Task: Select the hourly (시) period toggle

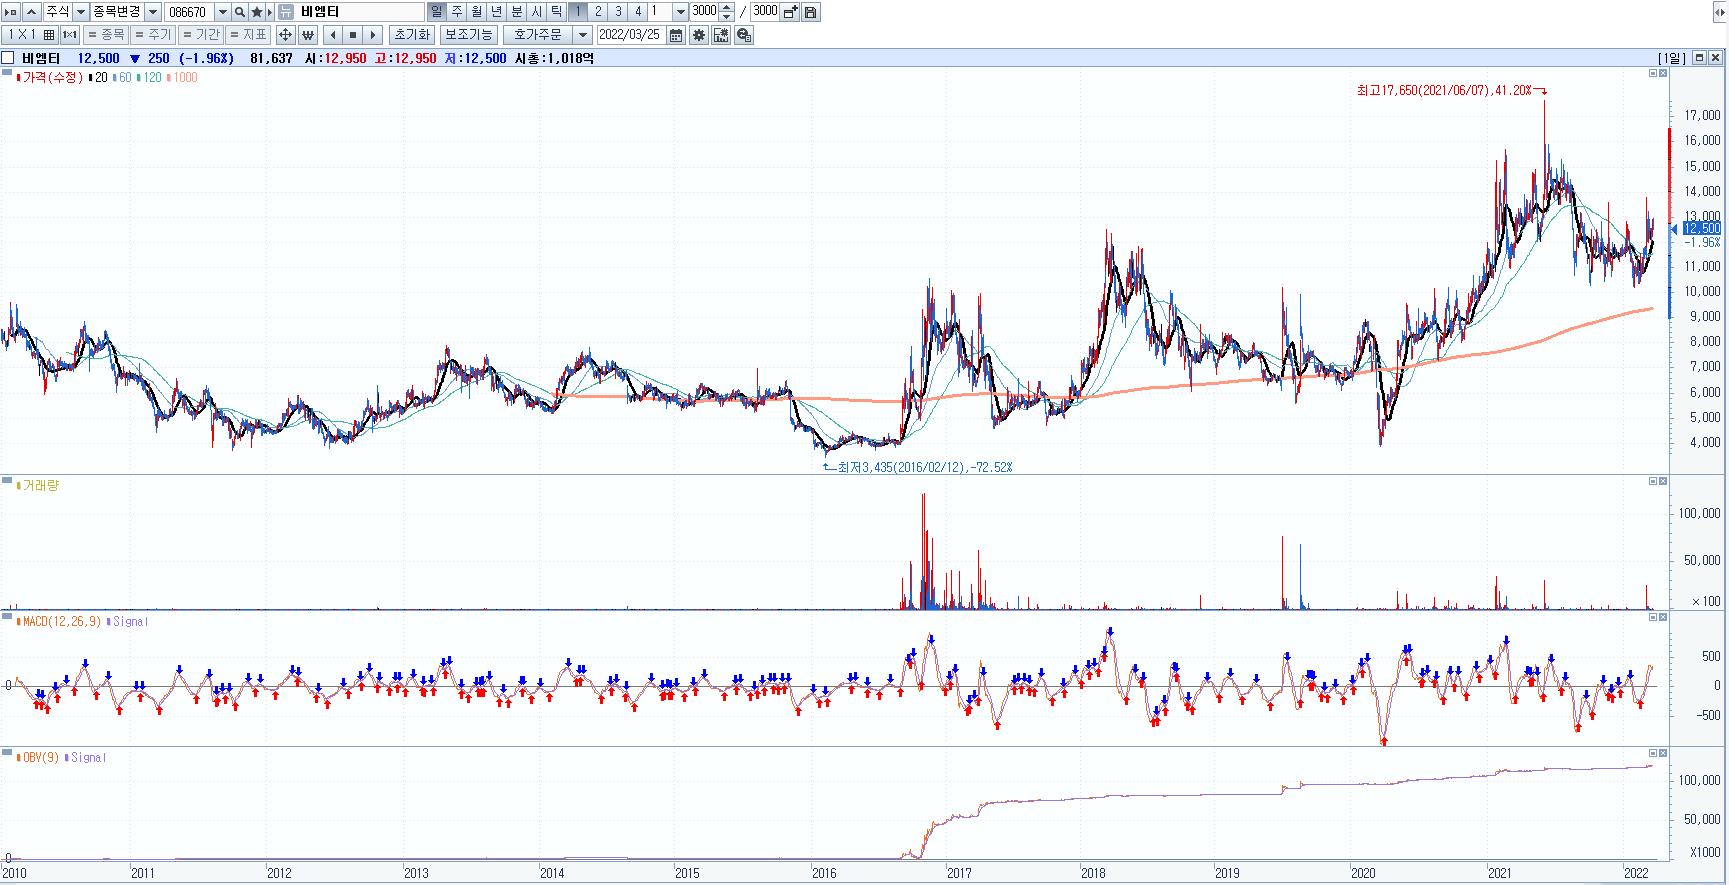Action: click(536, 12)
